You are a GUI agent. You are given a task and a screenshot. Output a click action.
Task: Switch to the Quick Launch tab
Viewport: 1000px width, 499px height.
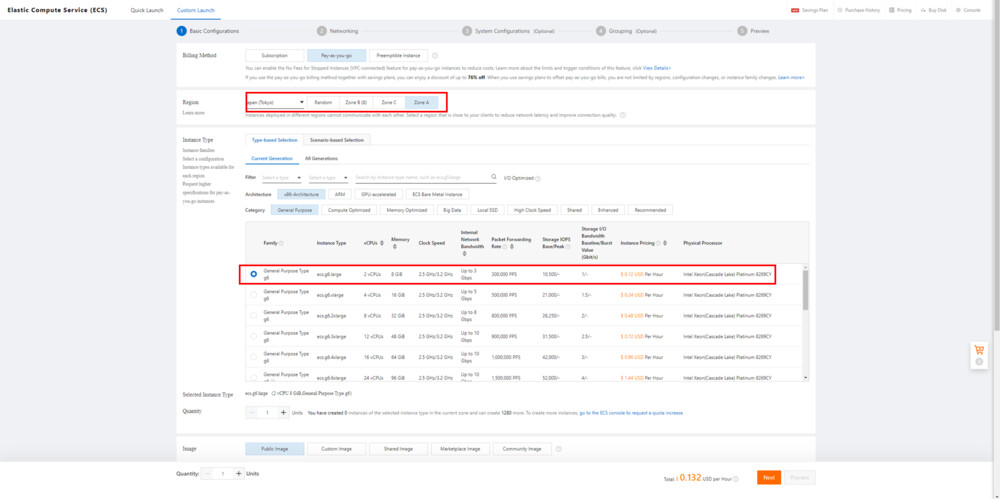point(147,10)
